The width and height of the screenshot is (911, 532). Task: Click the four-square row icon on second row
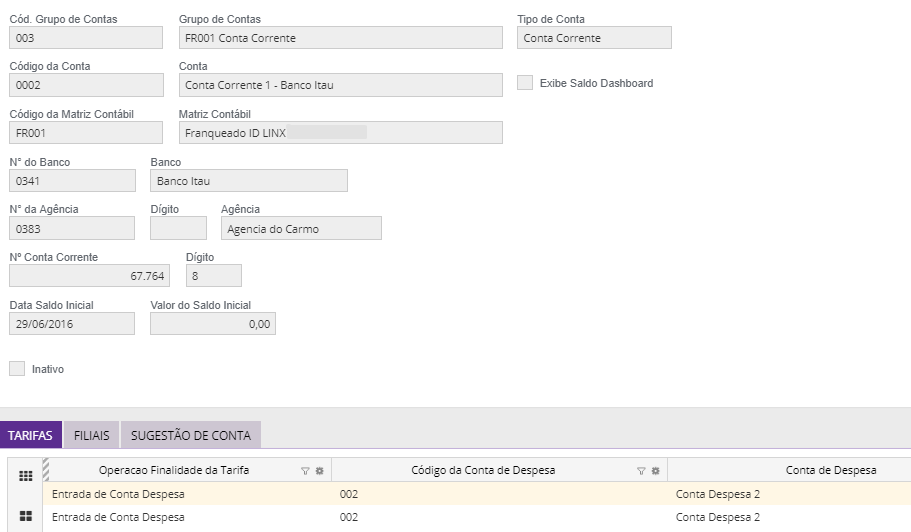(x=25, y=517)
